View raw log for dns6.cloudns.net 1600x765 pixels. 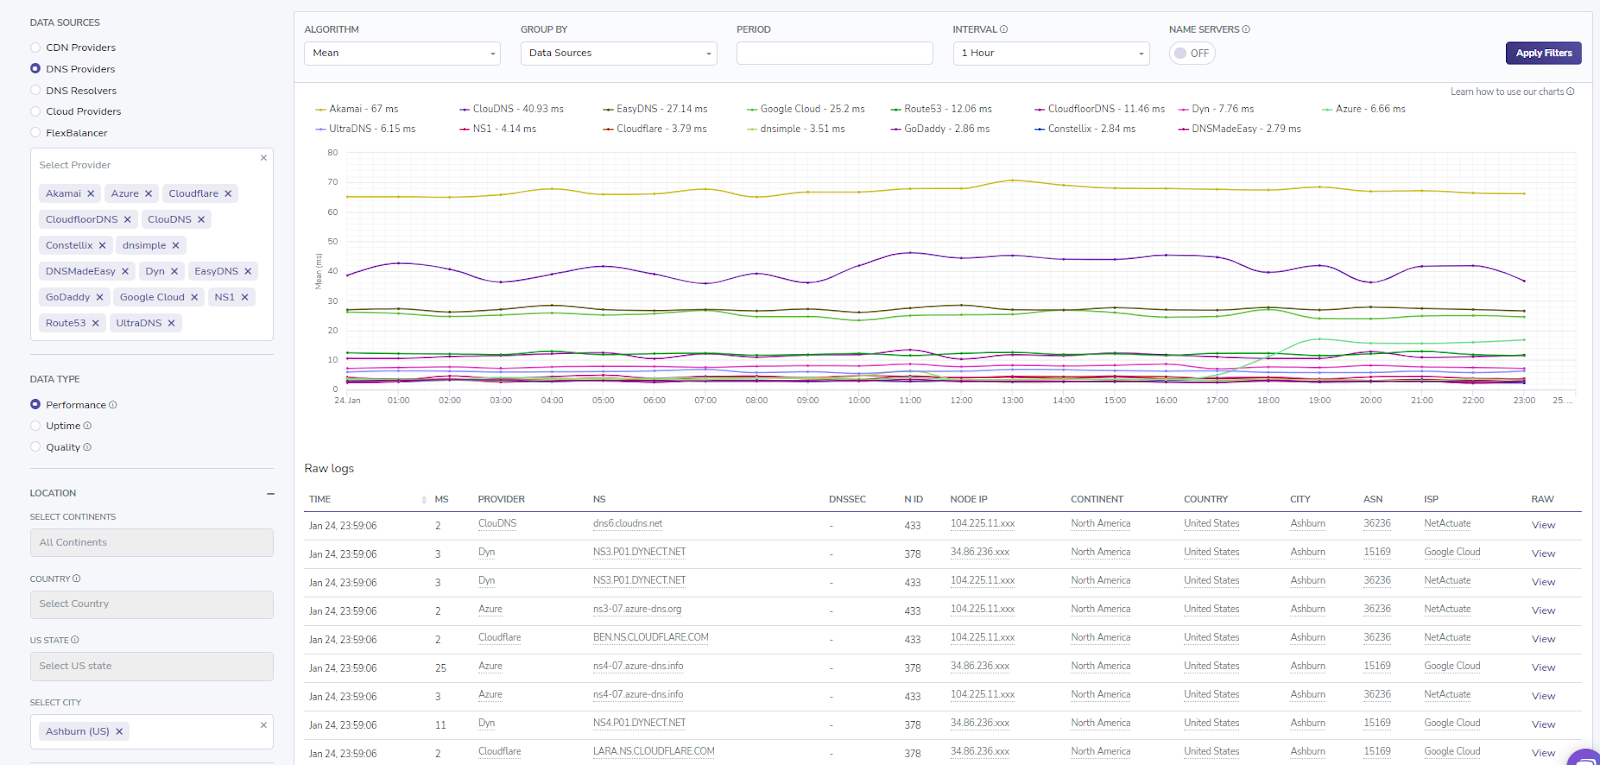tap(1543, 526)
